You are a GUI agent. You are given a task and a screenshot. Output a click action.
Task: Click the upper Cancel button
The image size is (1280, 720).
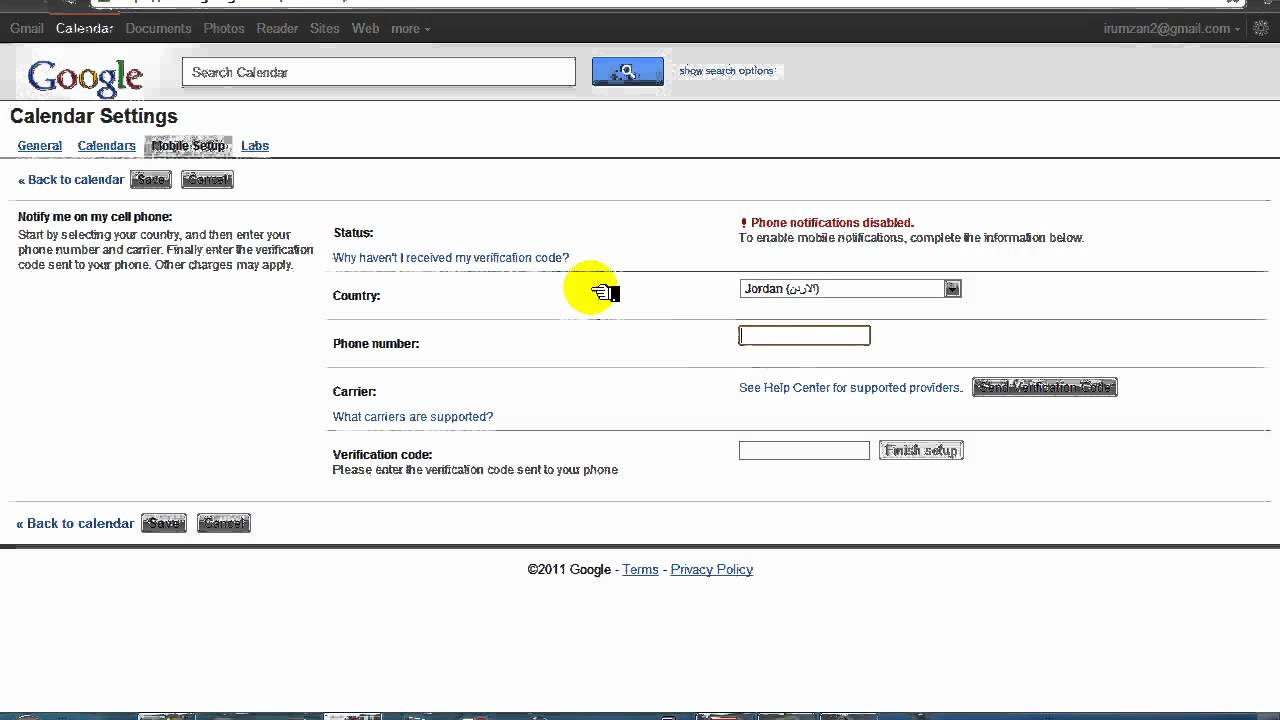207,180
